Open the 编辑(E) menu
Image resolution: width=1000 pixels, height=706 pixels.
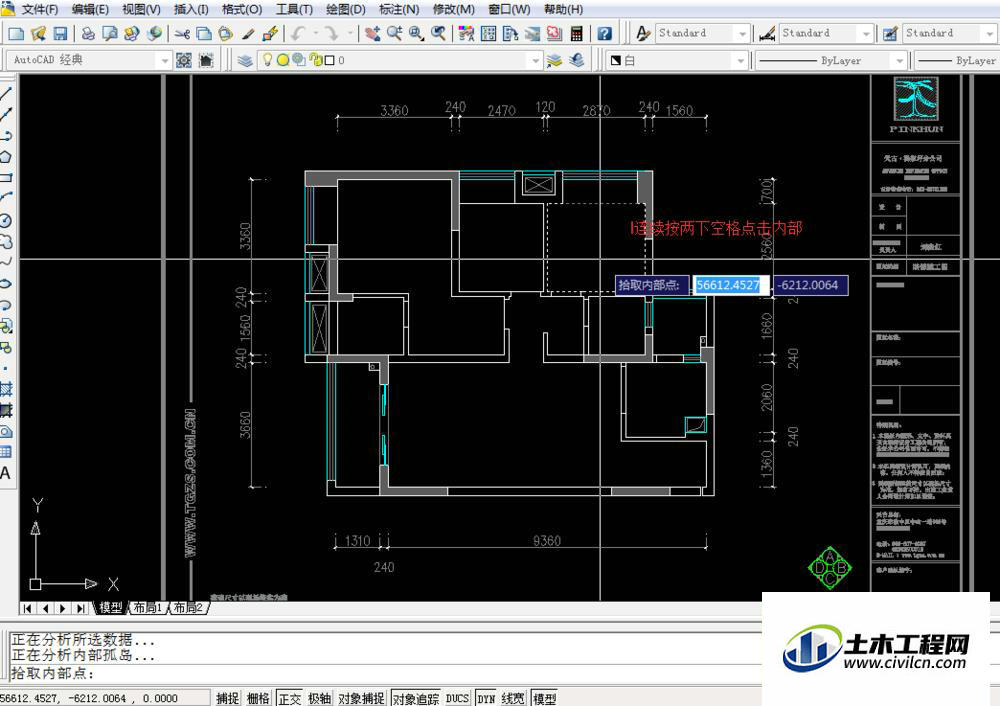[90, 10]
